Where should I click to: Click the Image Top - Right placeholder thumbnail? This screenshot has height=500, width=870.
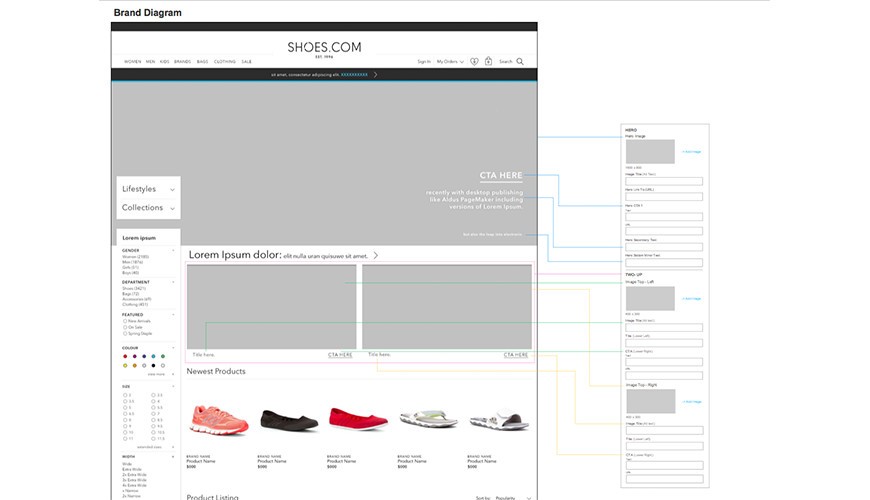coord(651,401)
